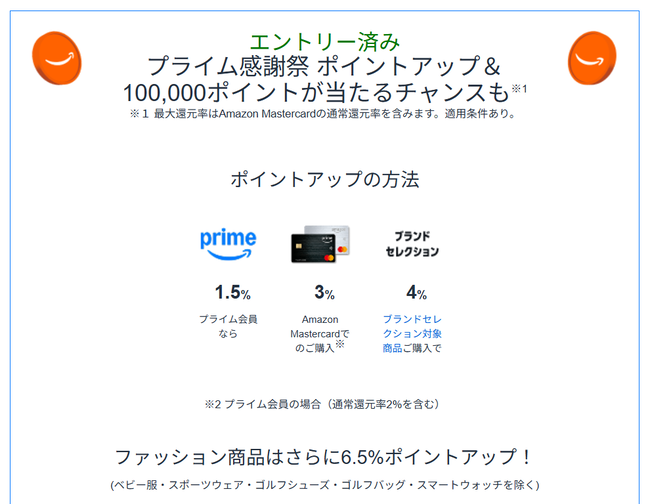Screen dimensions: 650x504
Task: Click the 4% brand selection rate
Action: pos(416,293)
